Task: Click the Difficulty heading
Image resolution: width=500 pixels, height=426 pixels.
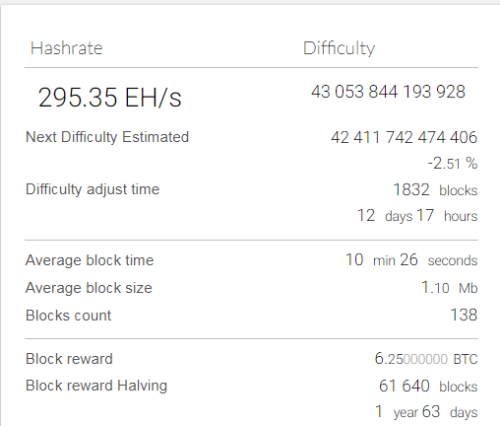Action: point(339,49)
